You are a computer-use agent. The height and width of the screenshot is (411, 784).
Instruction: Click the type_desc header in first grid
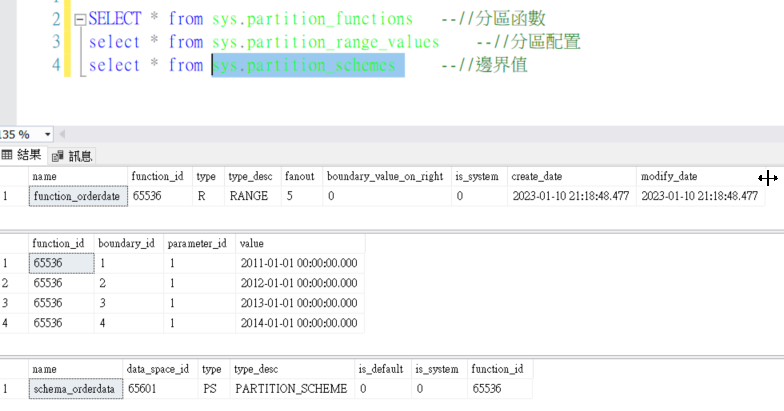pos(252,176)
